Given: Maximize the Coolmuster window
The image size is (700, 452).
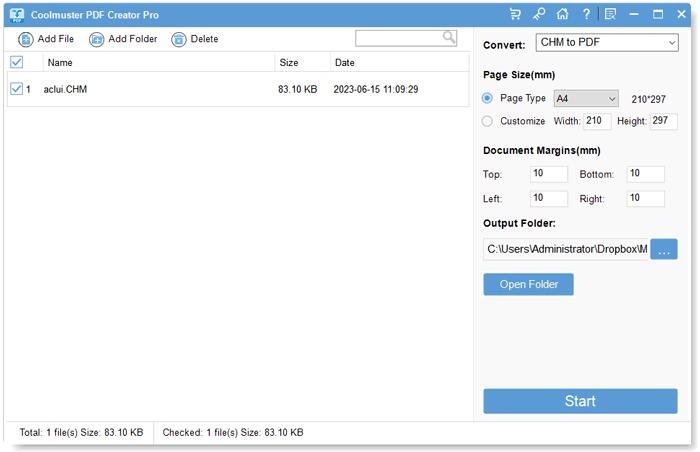Looking at the screenshot, I should [x=658, y=14].
